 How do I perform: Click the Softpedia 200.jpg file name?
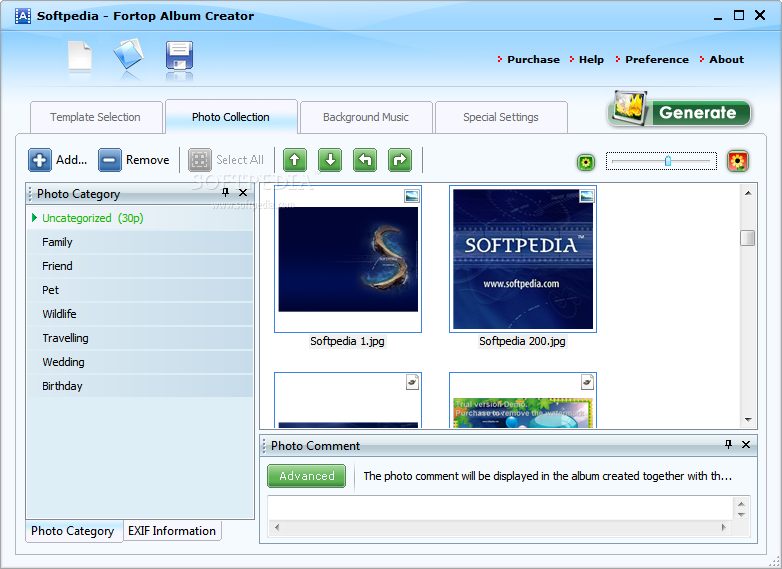[x=522, y=341]
